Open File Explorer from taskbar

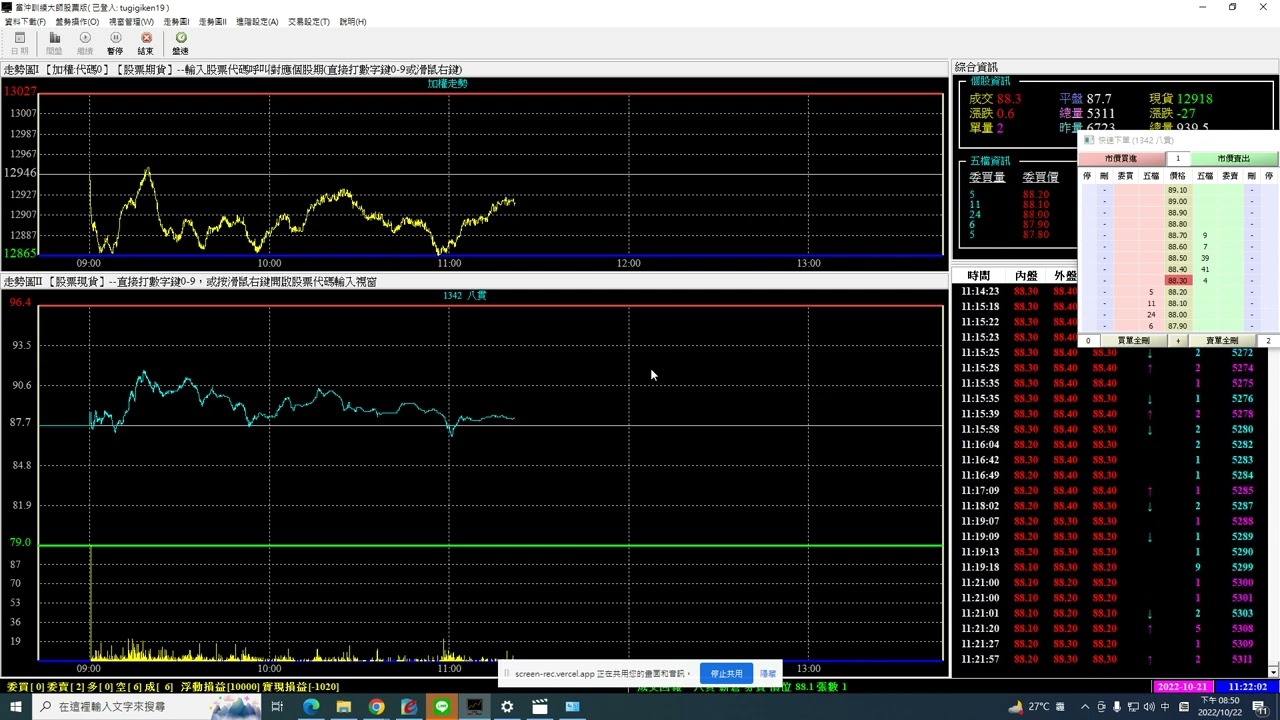coord(344,706)
